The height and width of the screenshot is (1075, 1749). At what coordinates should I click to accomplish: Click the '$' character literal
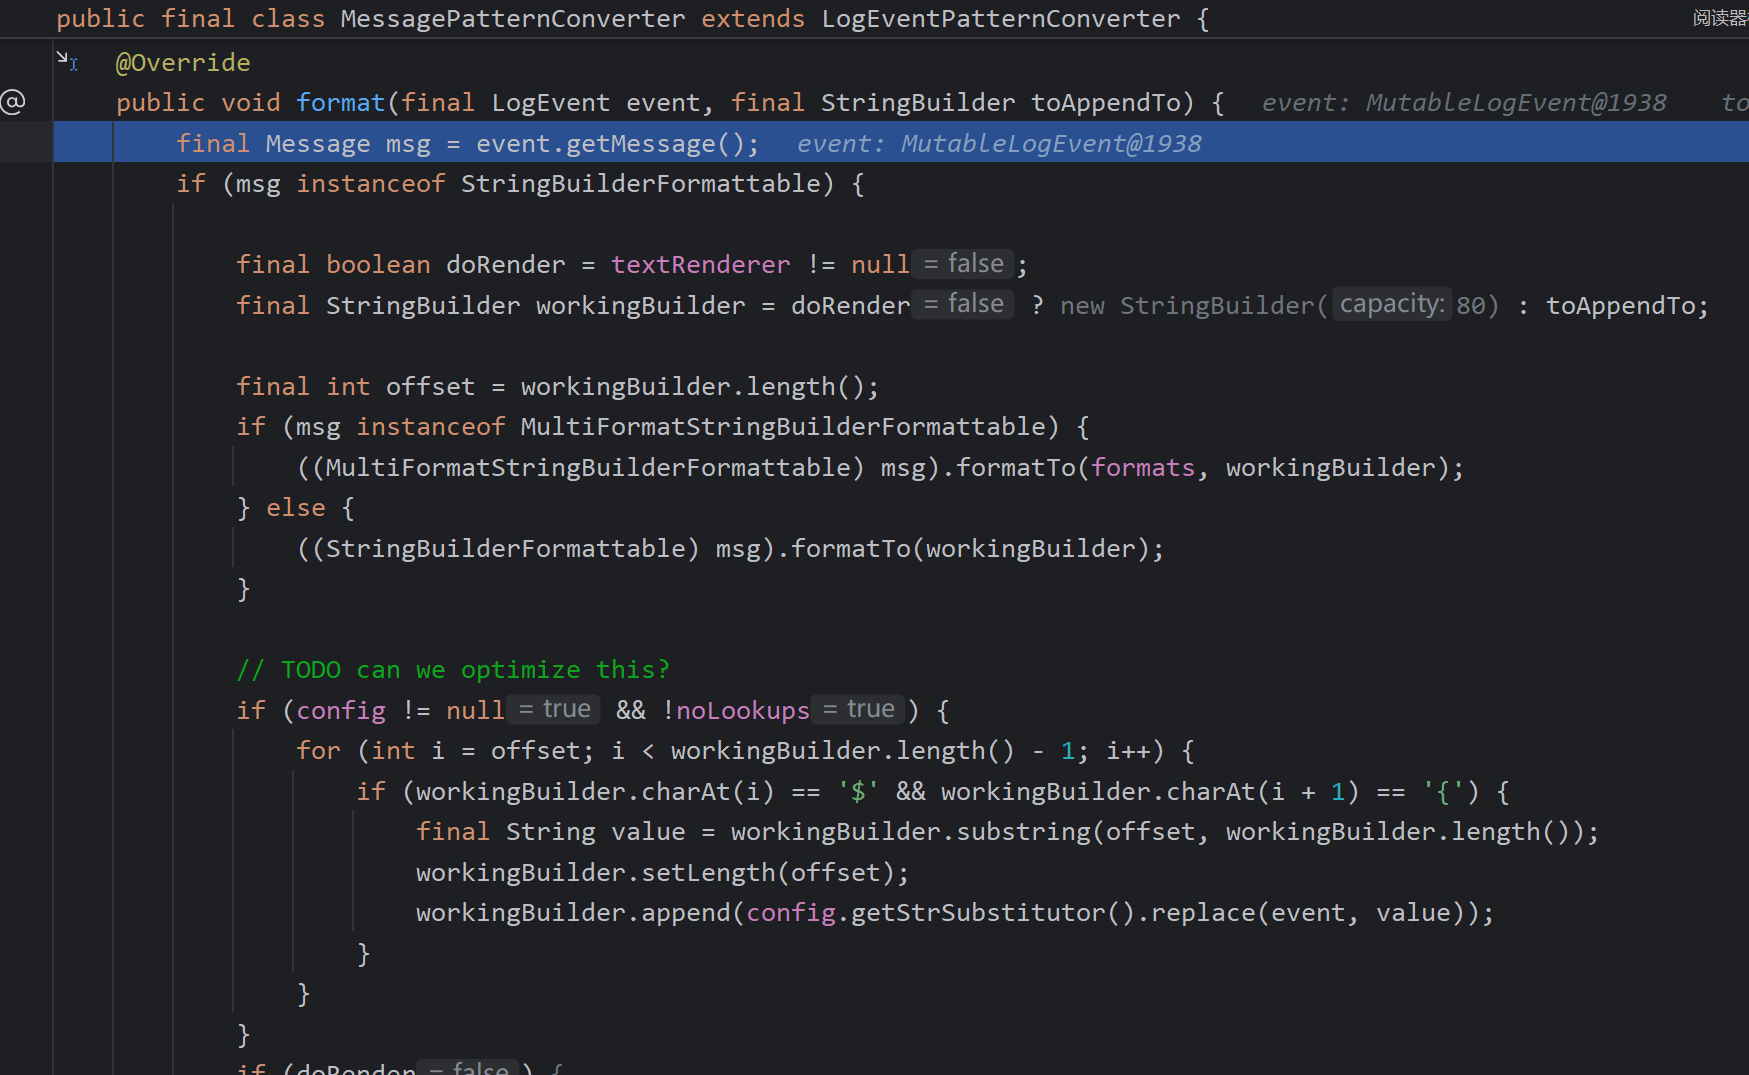click(x=858, y=792)
